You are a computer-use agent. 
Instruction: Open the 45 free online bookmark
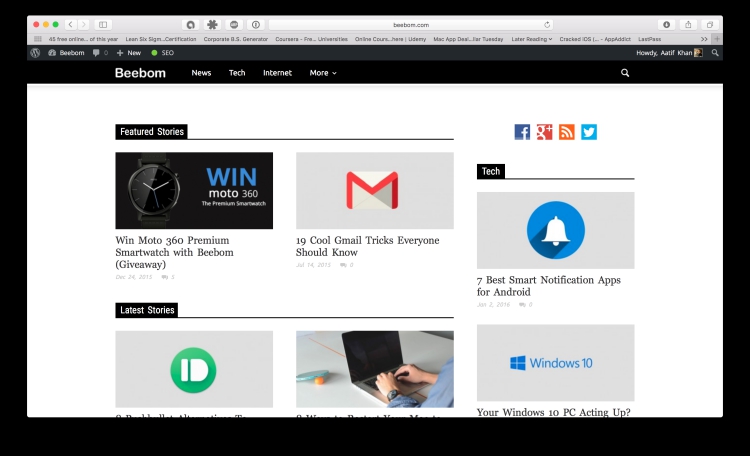[x=83, y=39]
